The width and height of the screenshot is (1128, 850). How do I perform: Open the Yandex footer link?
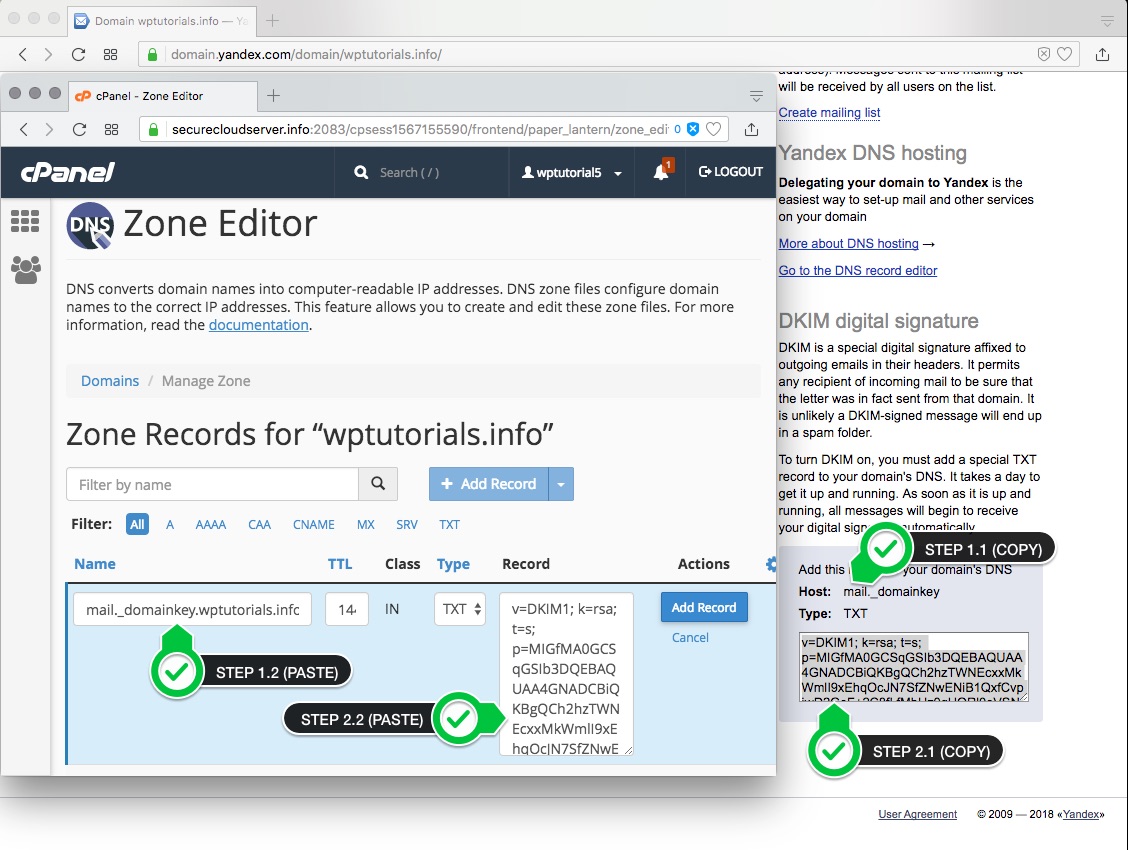1081,814
